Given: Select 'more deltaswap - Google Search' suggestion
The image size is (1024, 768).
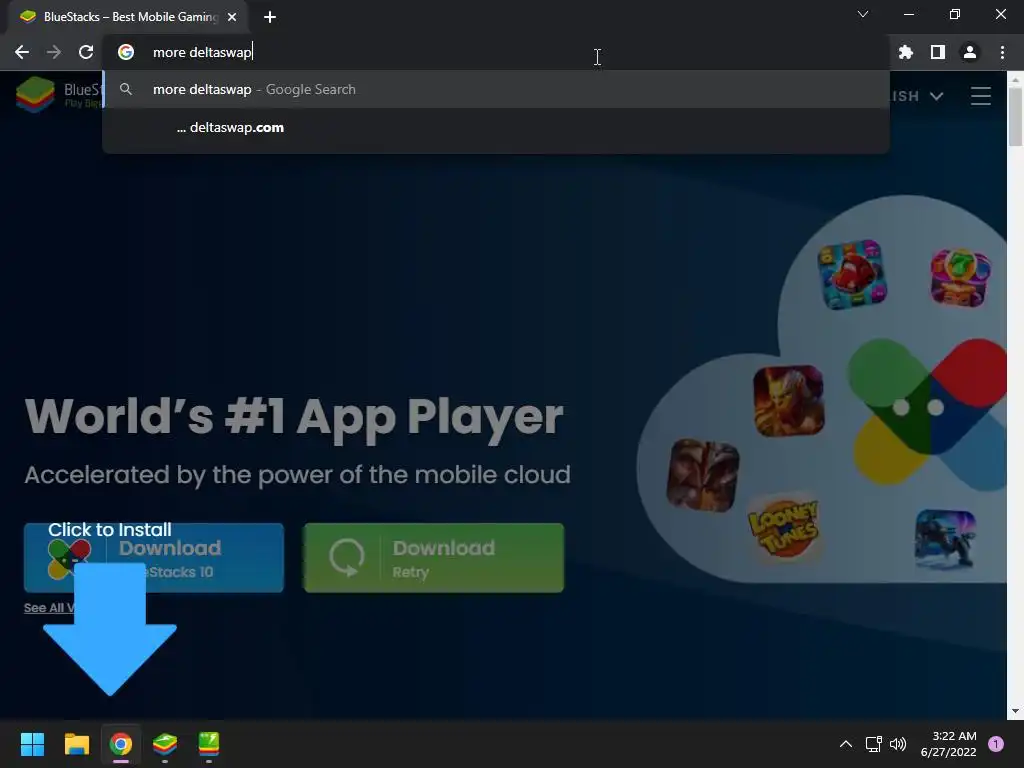Looking at the screenshot, I should (496, 89).
